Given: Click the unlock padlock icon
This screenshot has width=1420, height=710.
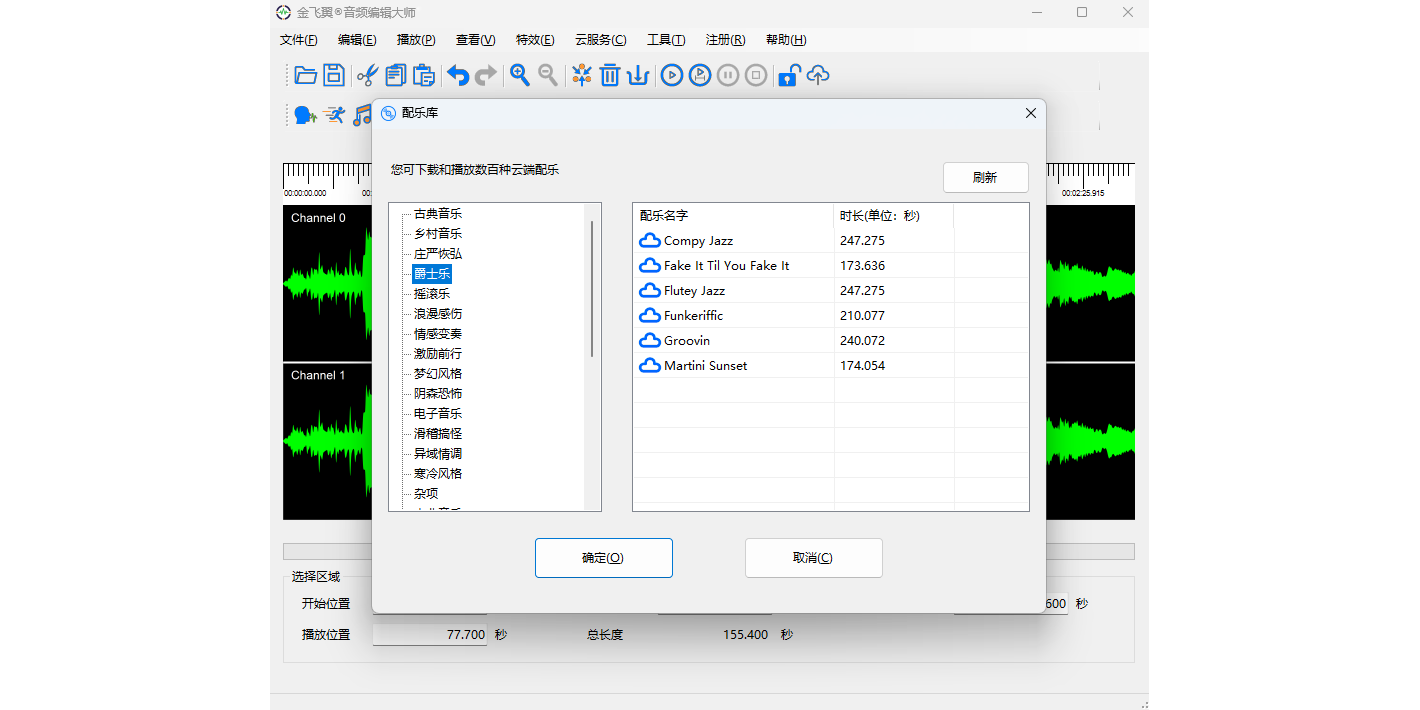Looking at the screenshot, I should tap(788, 75).
